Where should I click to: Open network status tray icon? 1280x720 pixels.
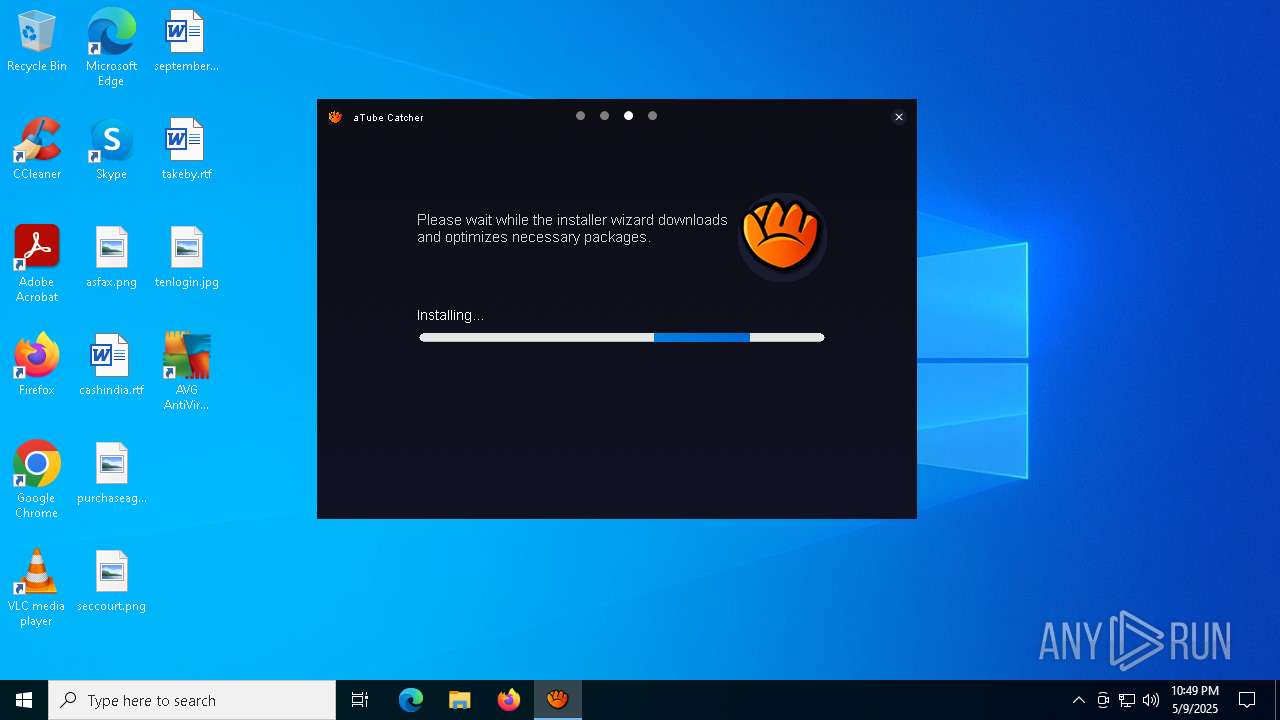click(1127, 700)
